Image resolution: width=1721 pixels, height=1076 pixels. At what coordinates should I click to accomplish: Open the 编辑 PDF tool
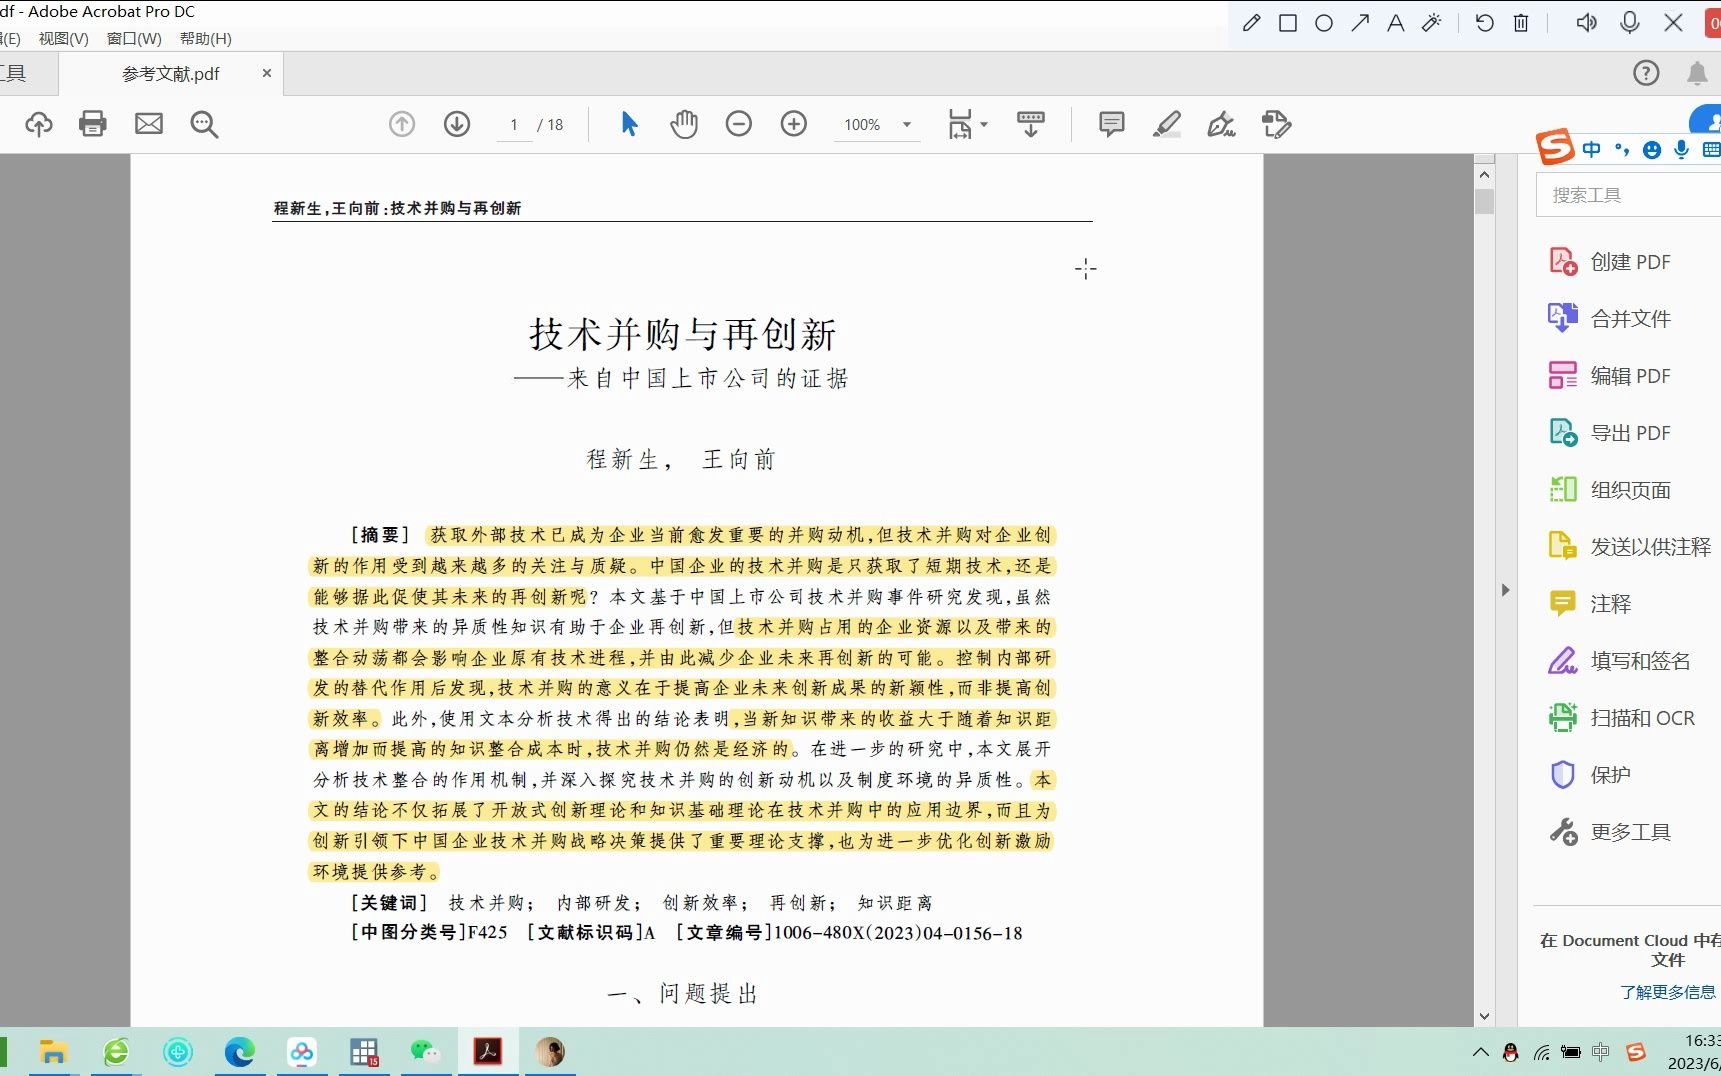pos(1610,376)
